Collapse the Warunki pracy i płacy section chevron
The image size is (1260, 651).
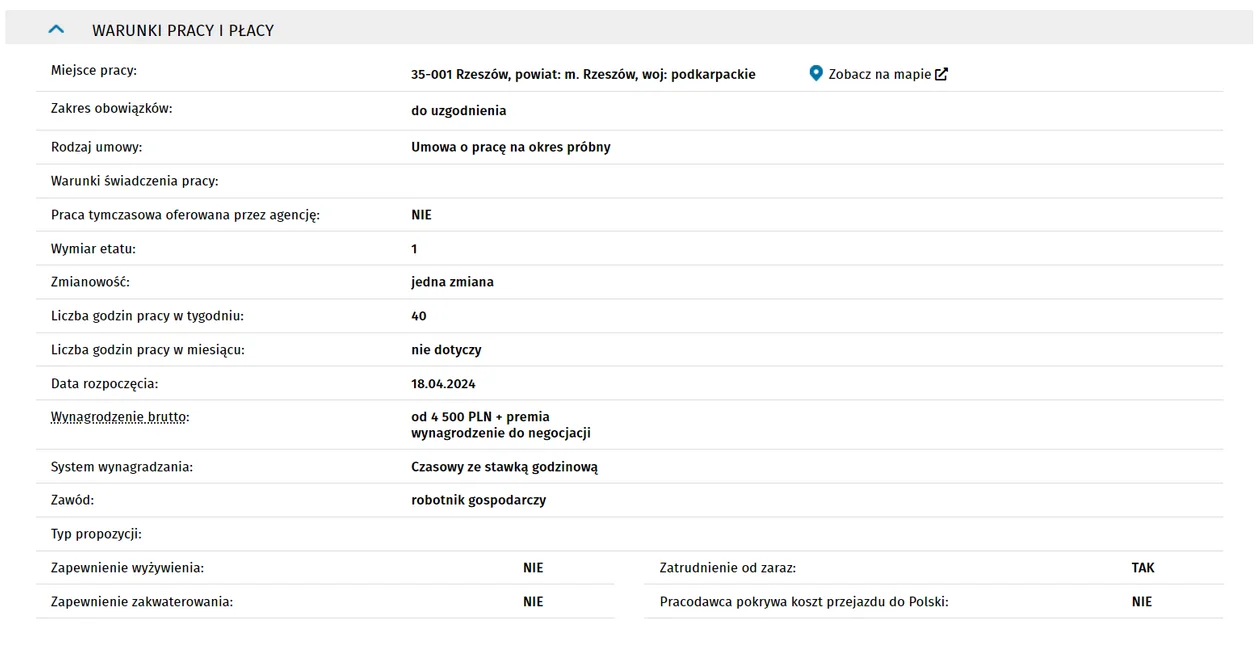point(56,30)
